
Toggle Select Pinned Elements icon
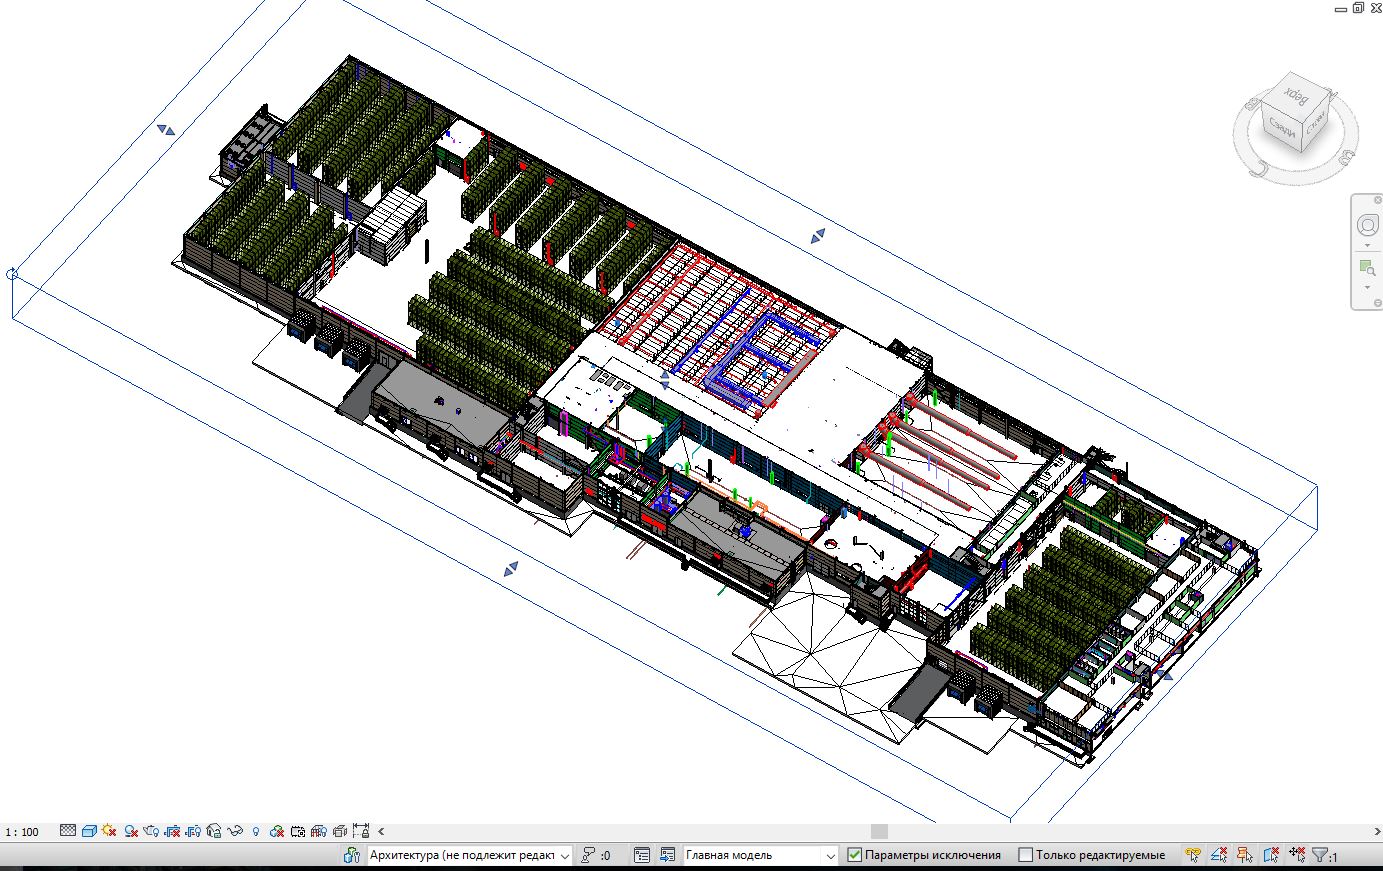coord(1245,855)
